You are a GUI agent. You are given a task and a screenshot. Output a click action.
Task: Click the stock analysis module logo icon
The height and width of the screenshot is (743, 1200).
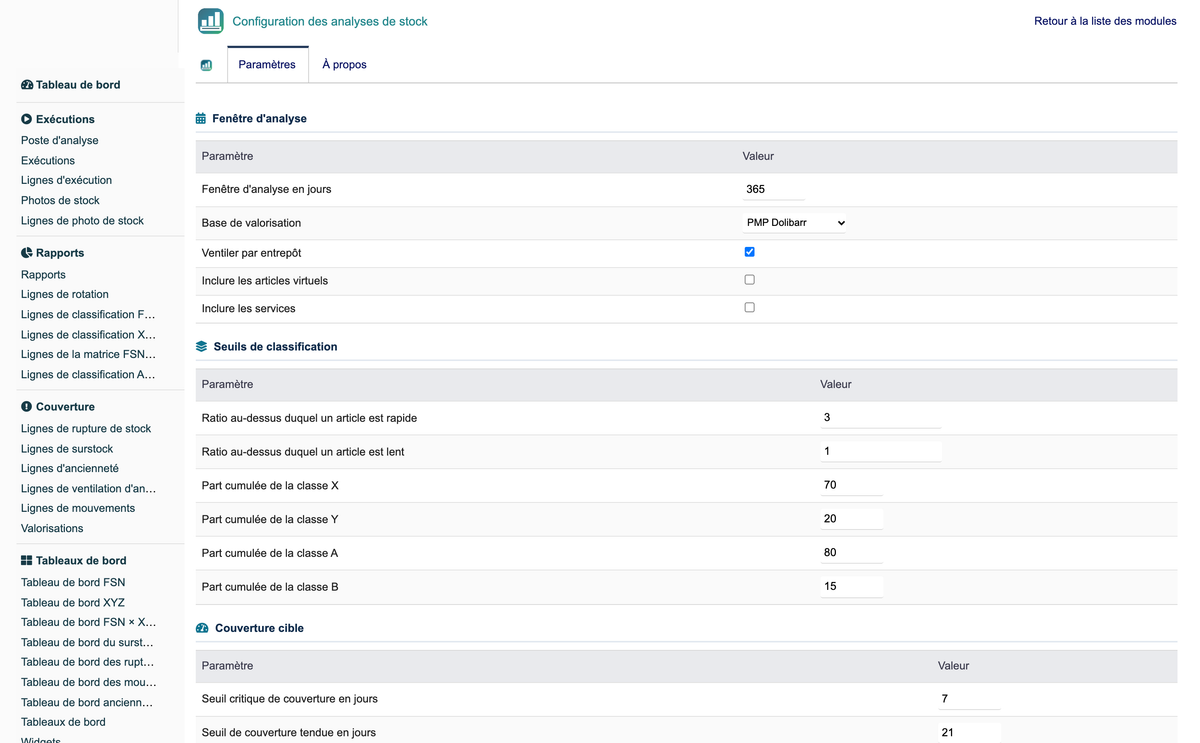[x=211, y=21]
